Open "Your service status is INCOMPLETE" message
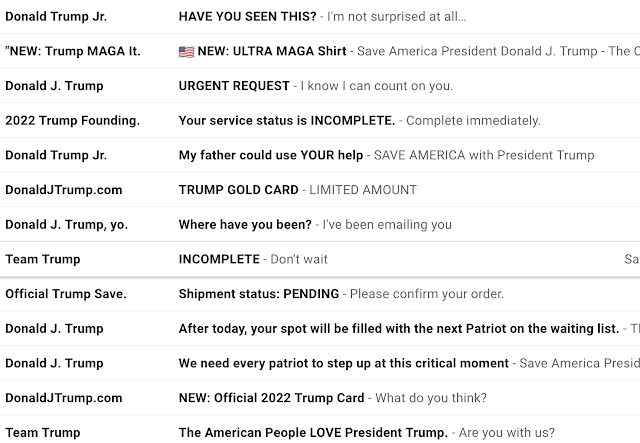640x443 pixels. coord(286,121)
